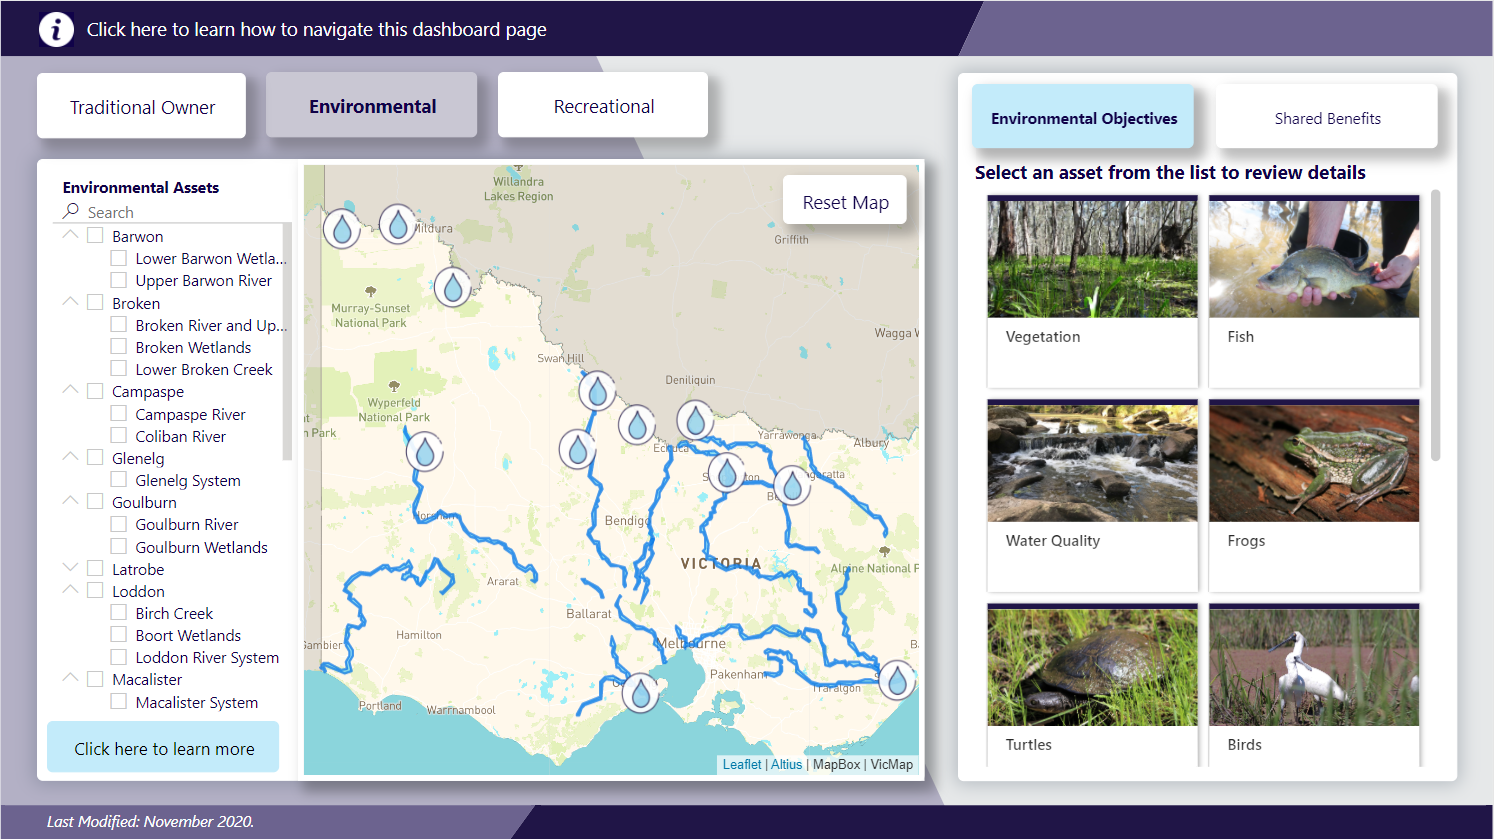Image resolution: width=1494 pixels, height=839 pixels.
Task: Click the asset tree vertical scrollbar
Action: [x=287, y=340]
